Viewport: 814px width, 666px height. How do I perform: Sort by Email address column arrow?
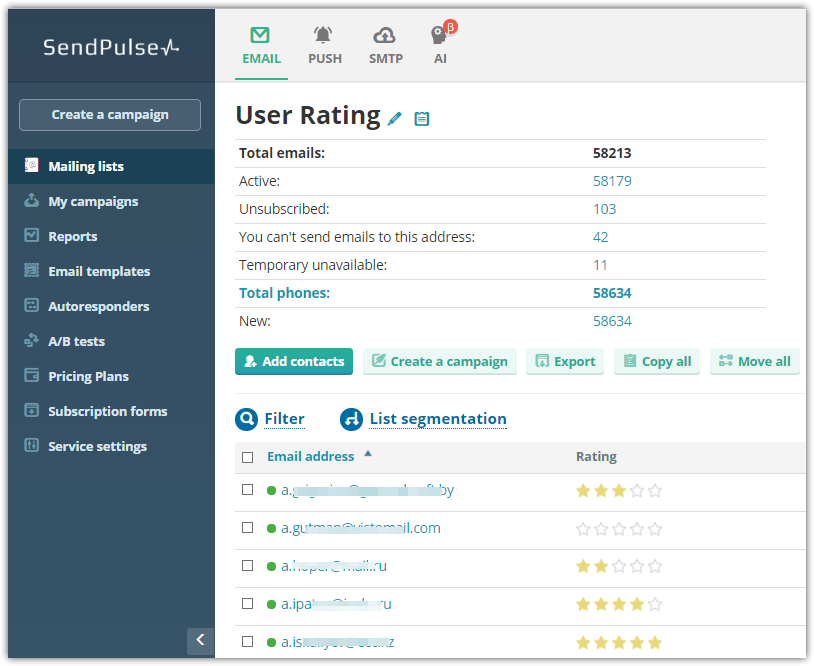(368, 454)
